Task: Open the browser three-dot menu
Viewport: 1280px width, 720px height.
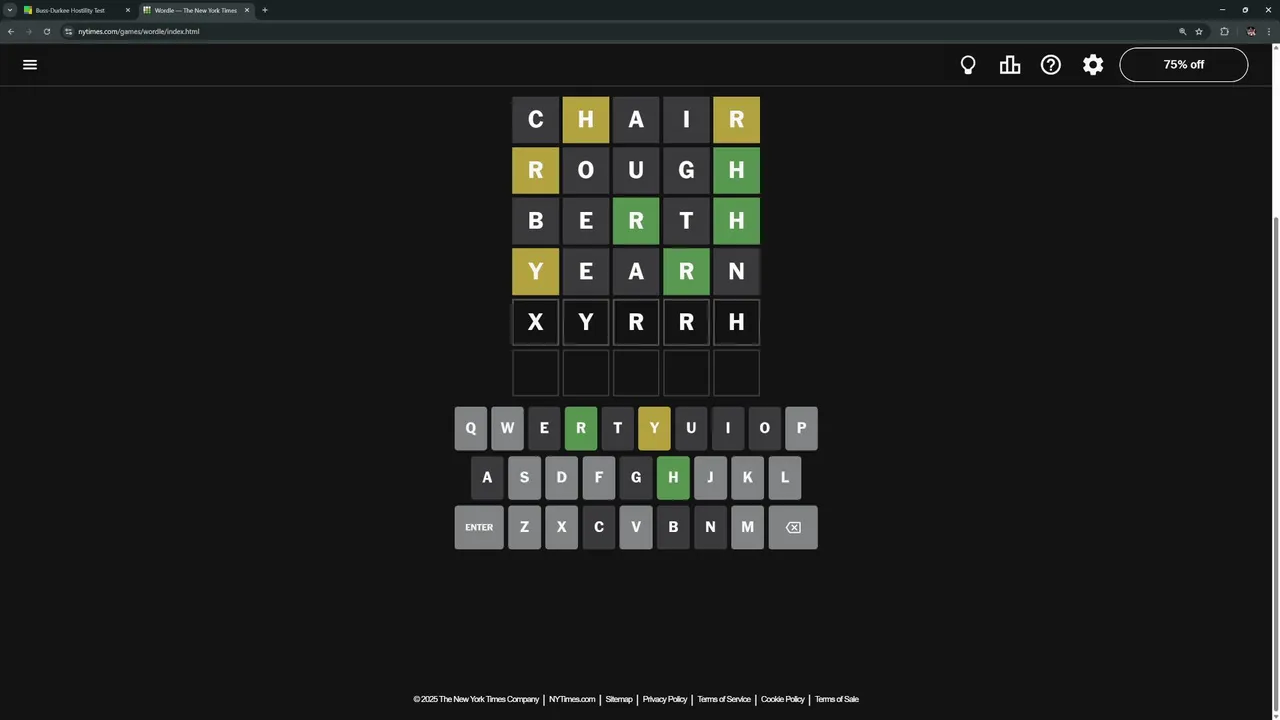Action: (1267, 31)
